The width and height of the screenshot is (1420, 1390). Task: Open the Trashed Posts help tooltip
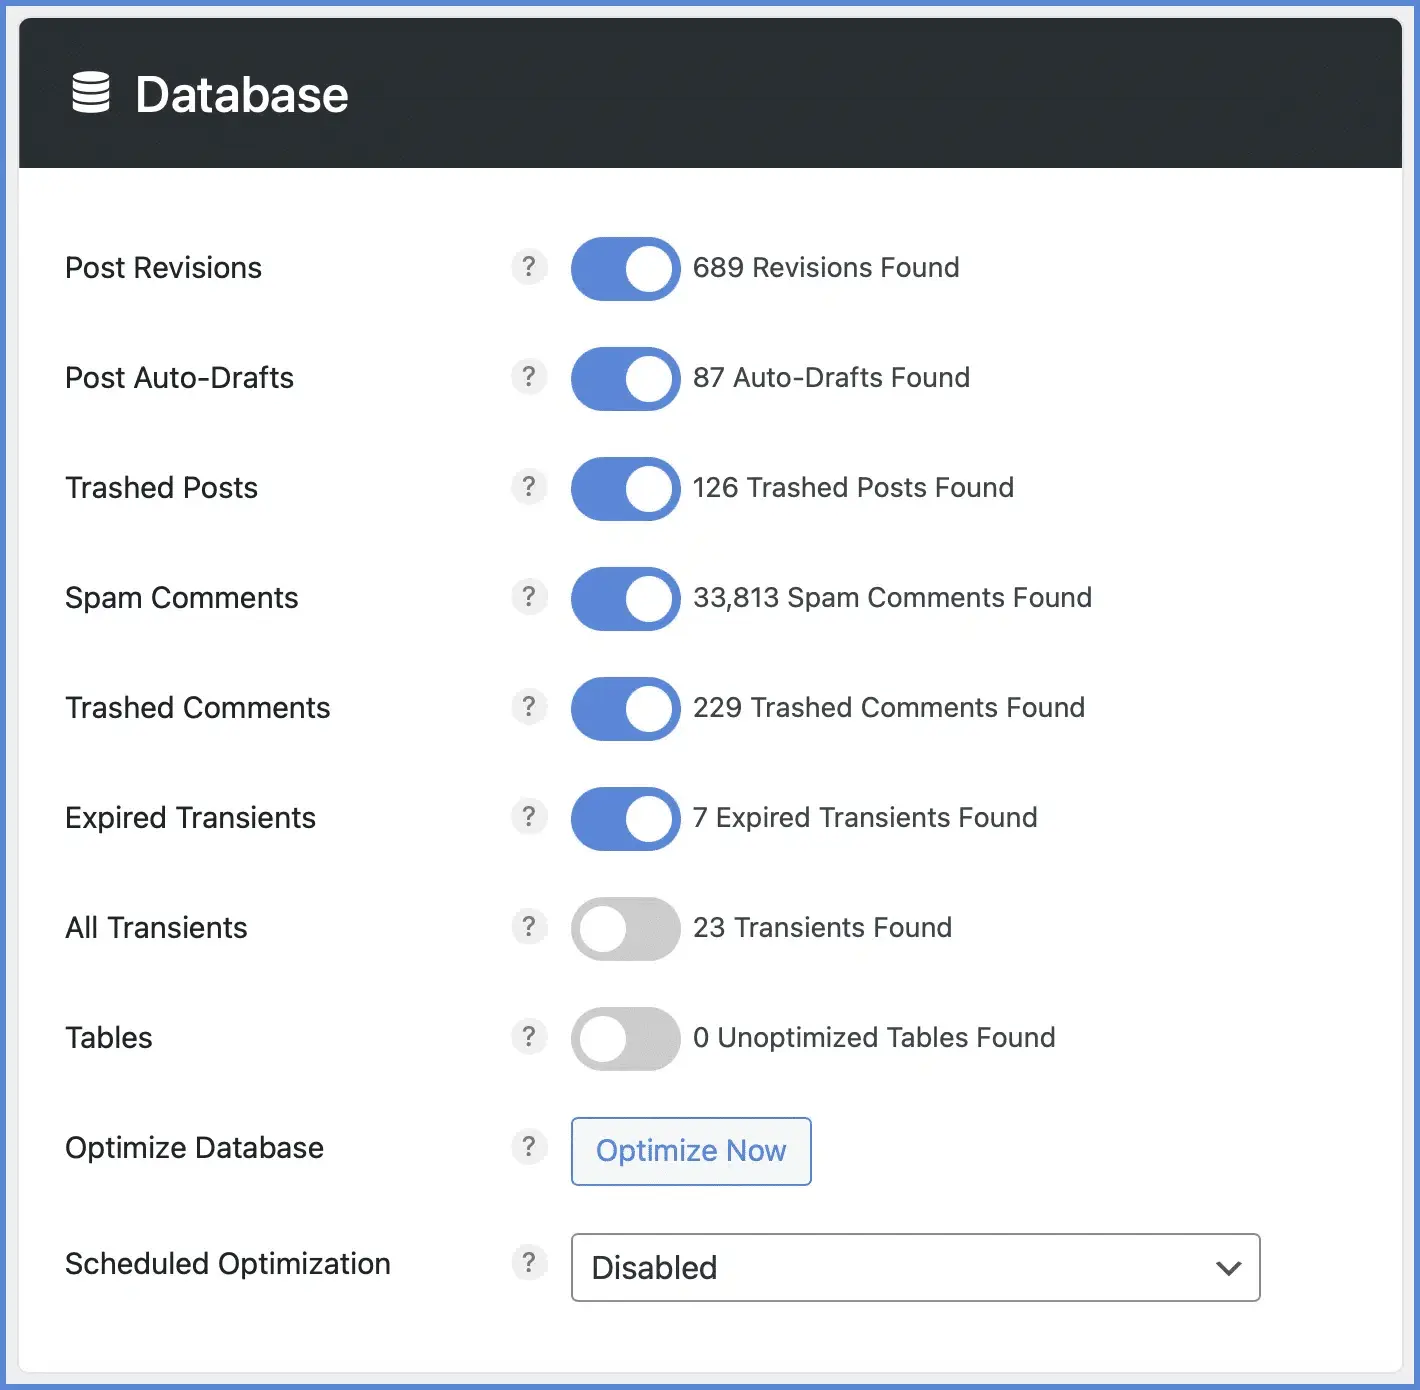pyautogui.click(x=529, y=487)
